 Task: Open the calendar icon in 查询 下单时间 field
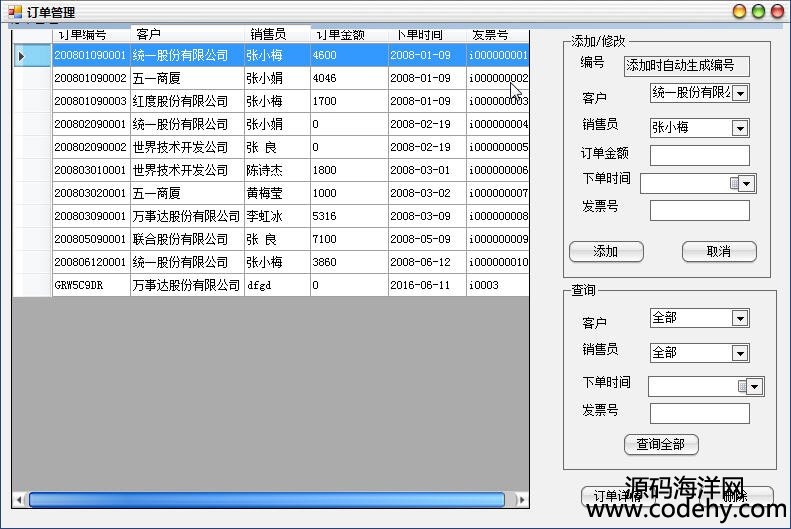pyautogui.click(x=743, y=386)
